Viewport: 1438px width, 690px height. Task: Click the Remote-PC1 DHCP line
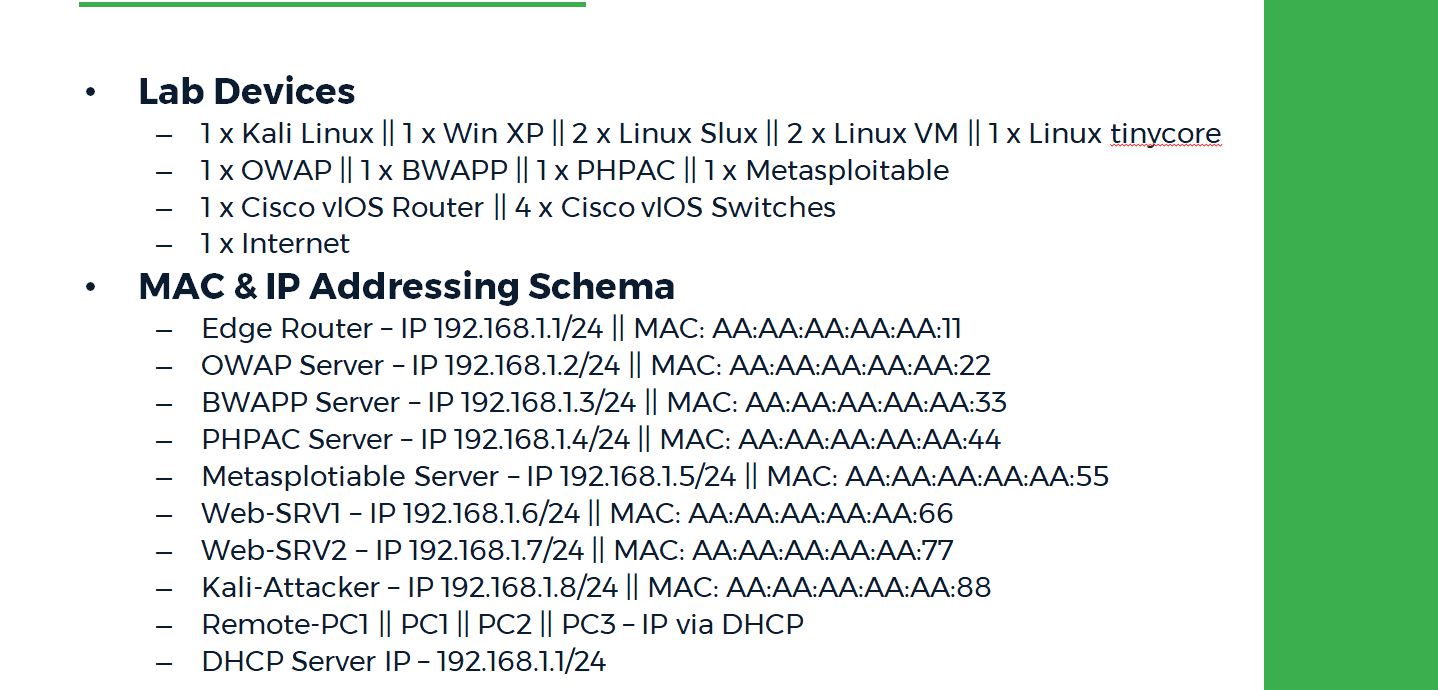point(502,625)
